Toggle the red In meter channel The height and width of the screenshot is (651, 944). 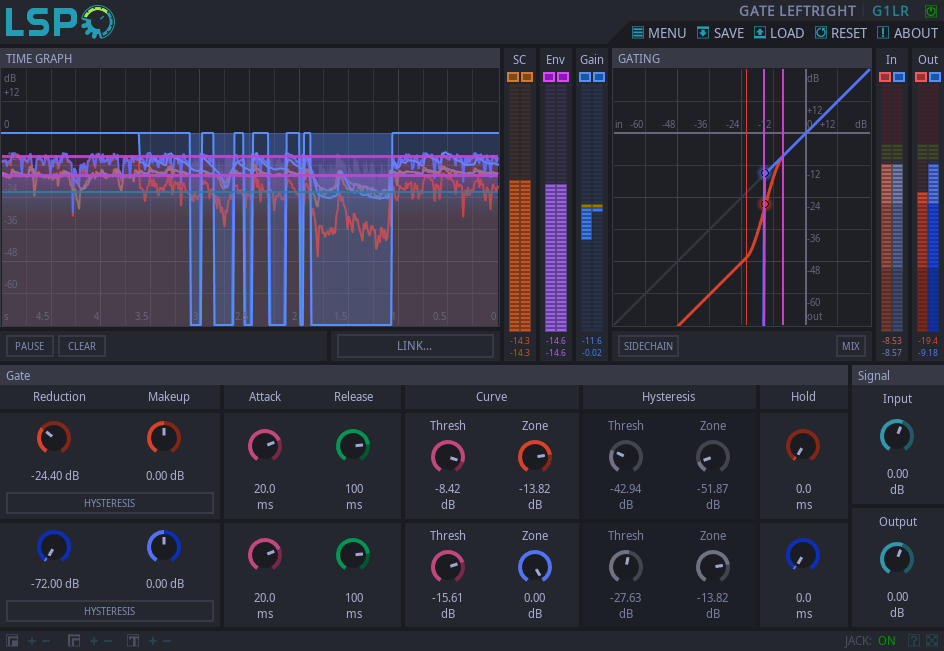point(885,77)
